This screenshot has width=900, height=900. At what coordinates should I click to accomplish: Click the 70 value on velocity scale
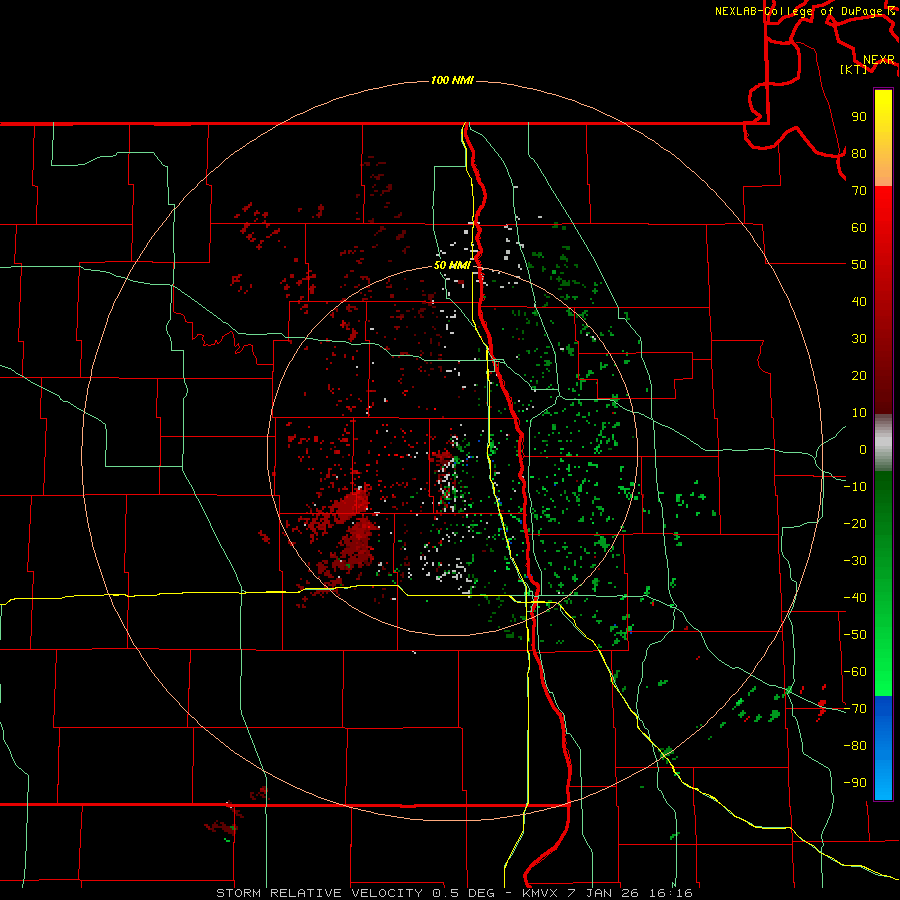859,191
